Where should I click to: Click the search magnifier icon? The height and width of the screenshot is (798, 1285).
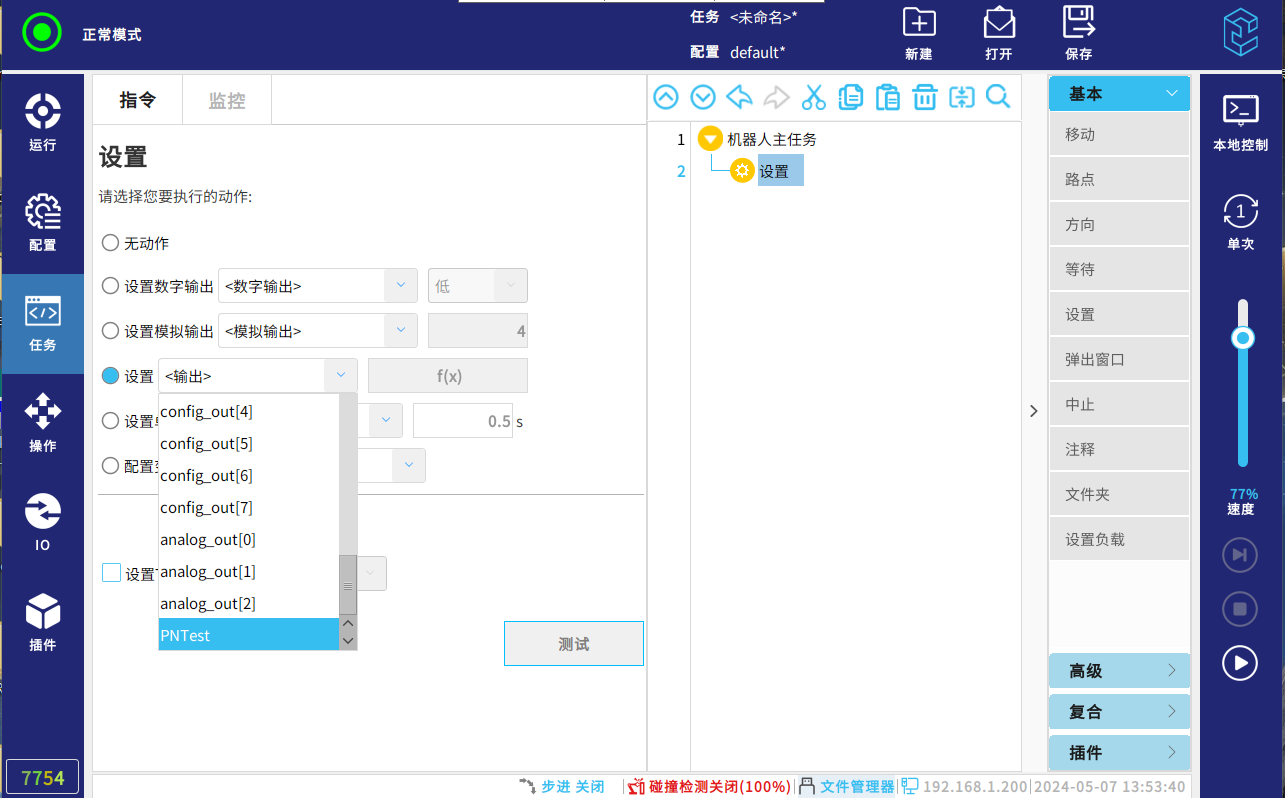[998, 97]
